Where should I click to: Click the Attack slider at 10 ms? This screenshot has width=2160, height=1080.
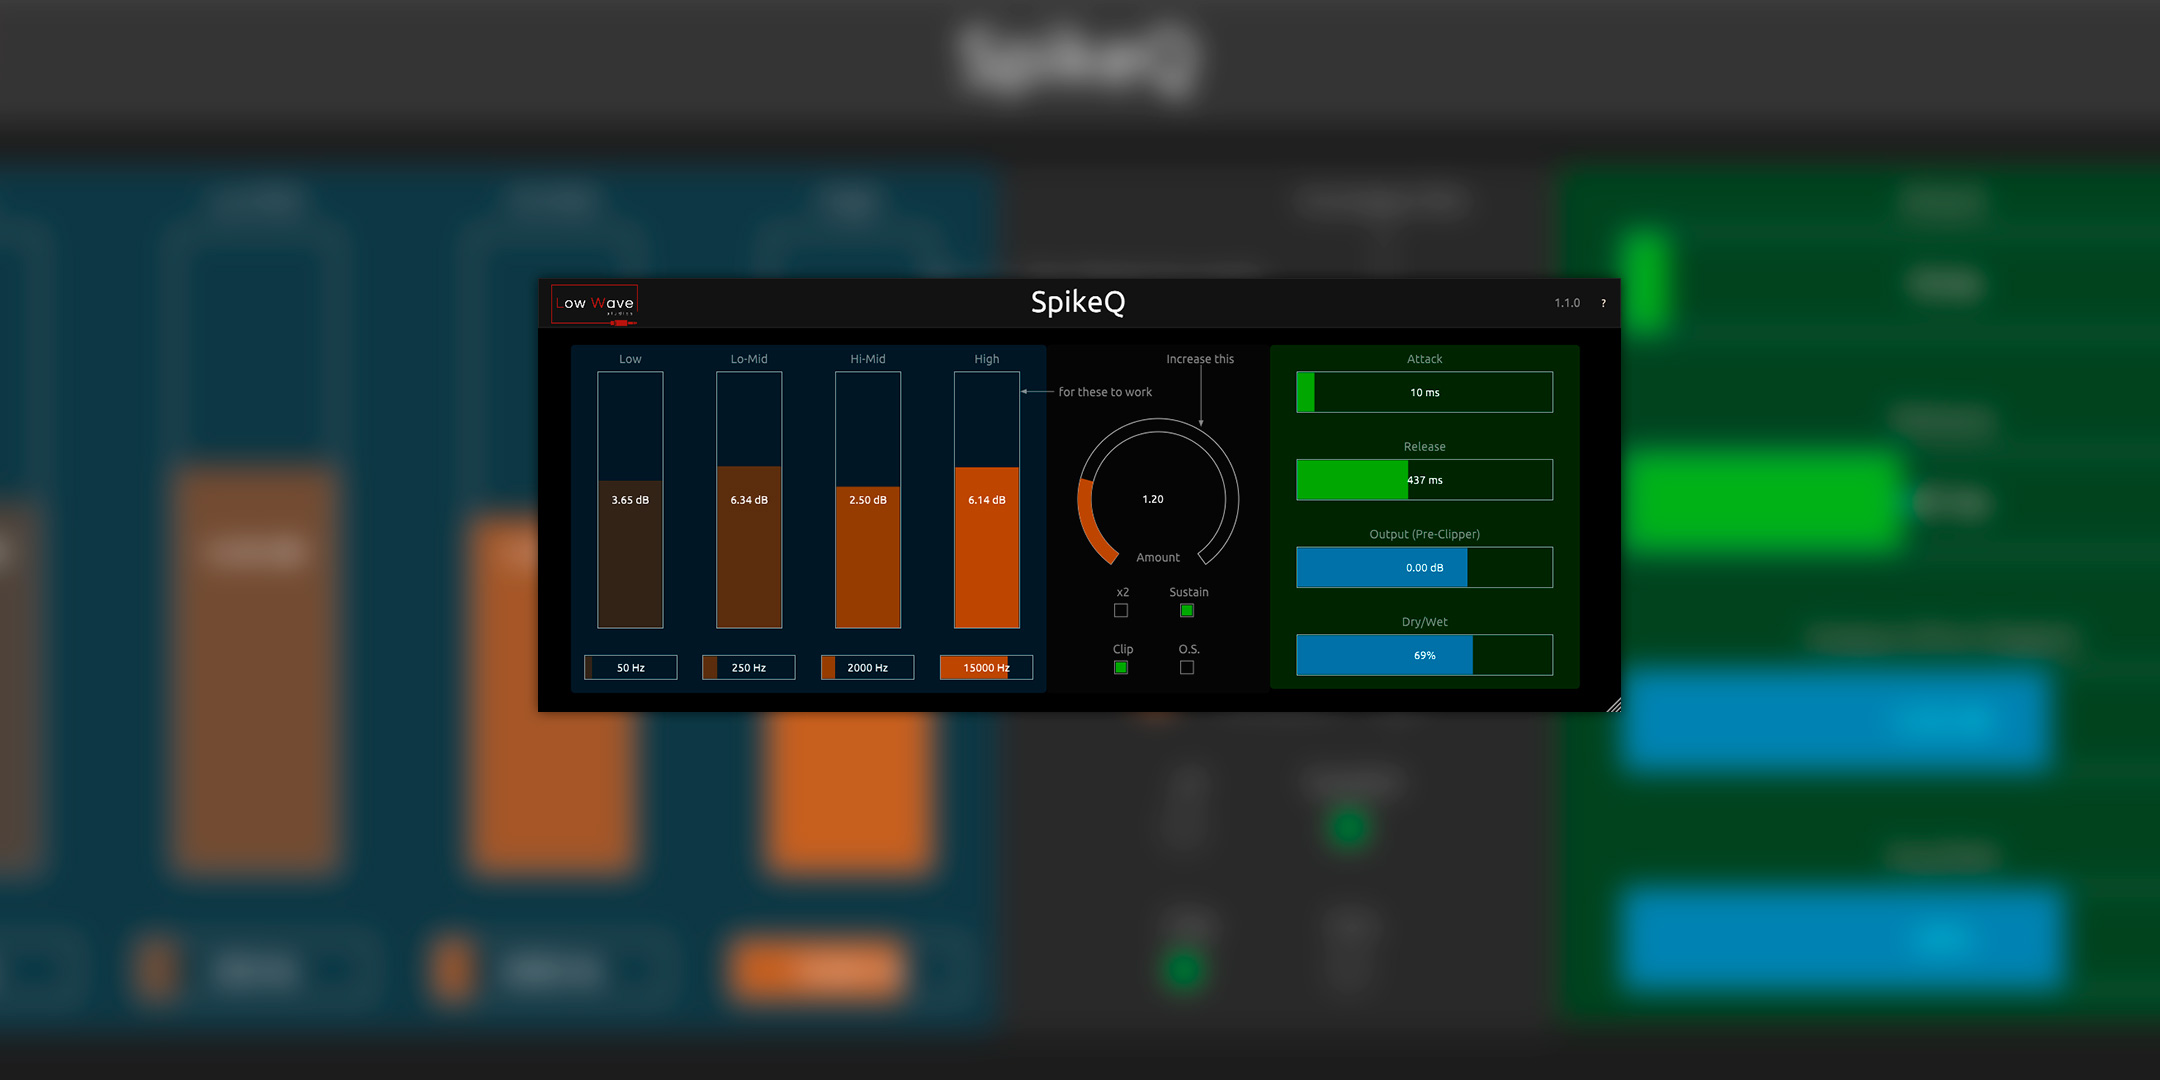coord(1424,392)
